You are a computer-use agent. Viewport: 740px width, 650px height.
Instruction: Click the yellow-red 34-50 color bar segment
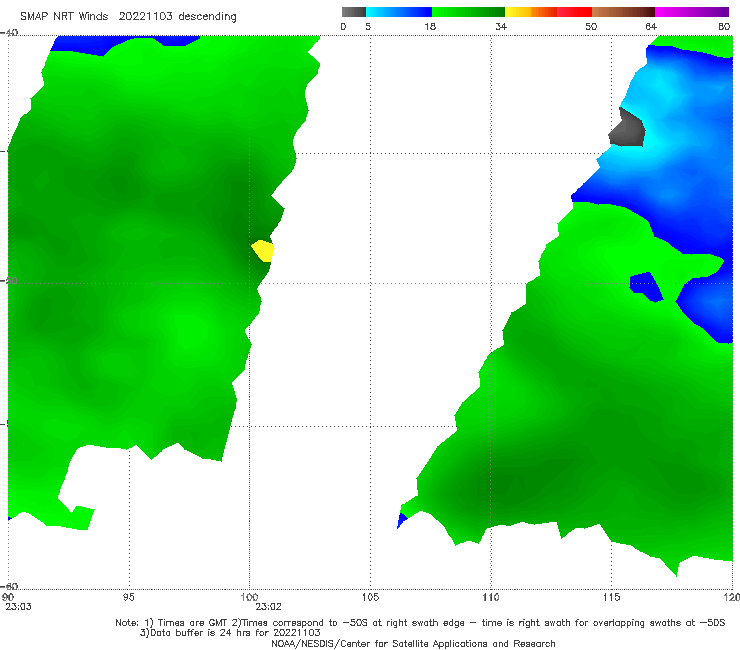click(548, 12)
